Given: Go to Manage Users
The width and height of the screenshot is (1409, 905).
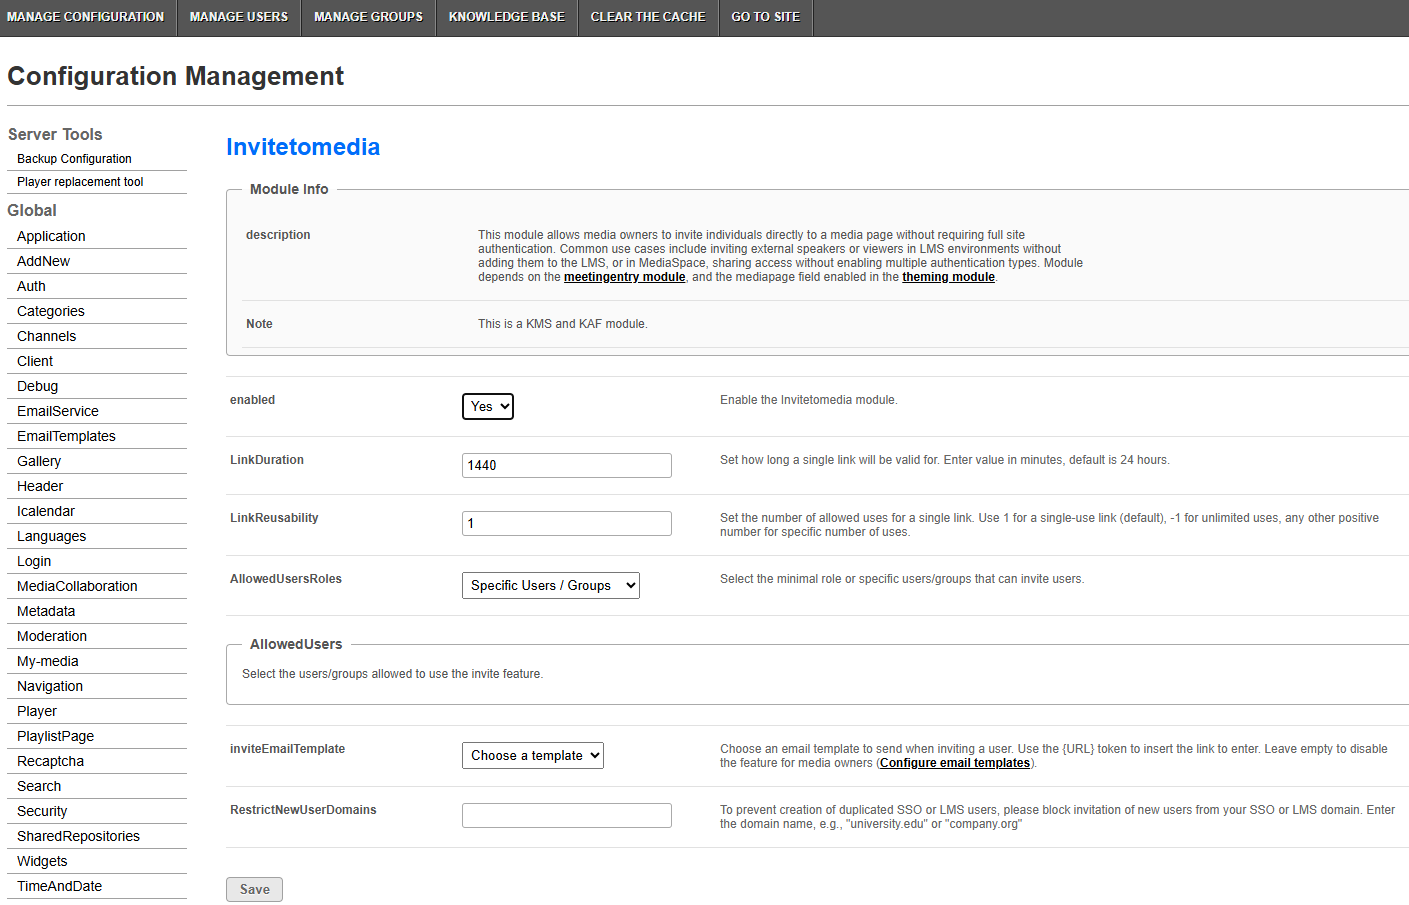Looking at the screenshot, I should 239,17.
